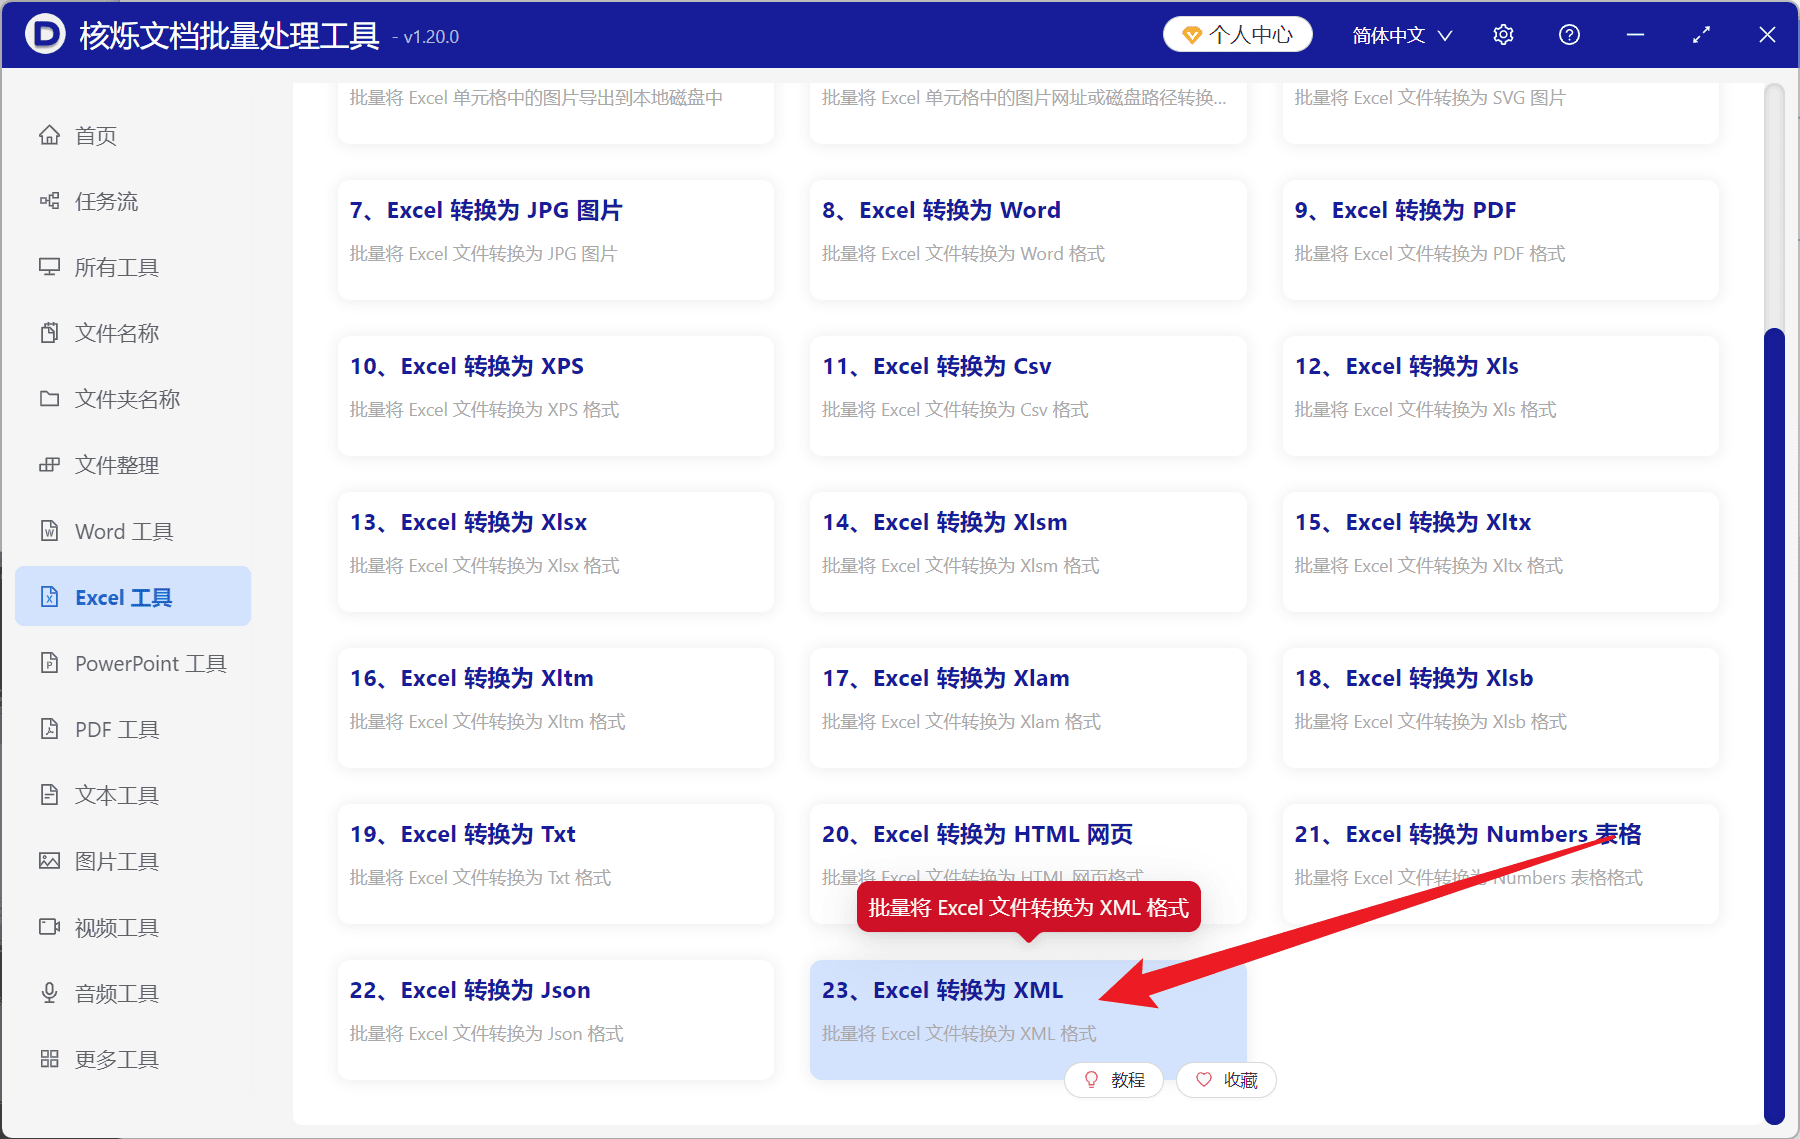Click the help question mark icon
Image resolution: width=1800 pixels, height=1139 pixels.
pos(1568,33)
